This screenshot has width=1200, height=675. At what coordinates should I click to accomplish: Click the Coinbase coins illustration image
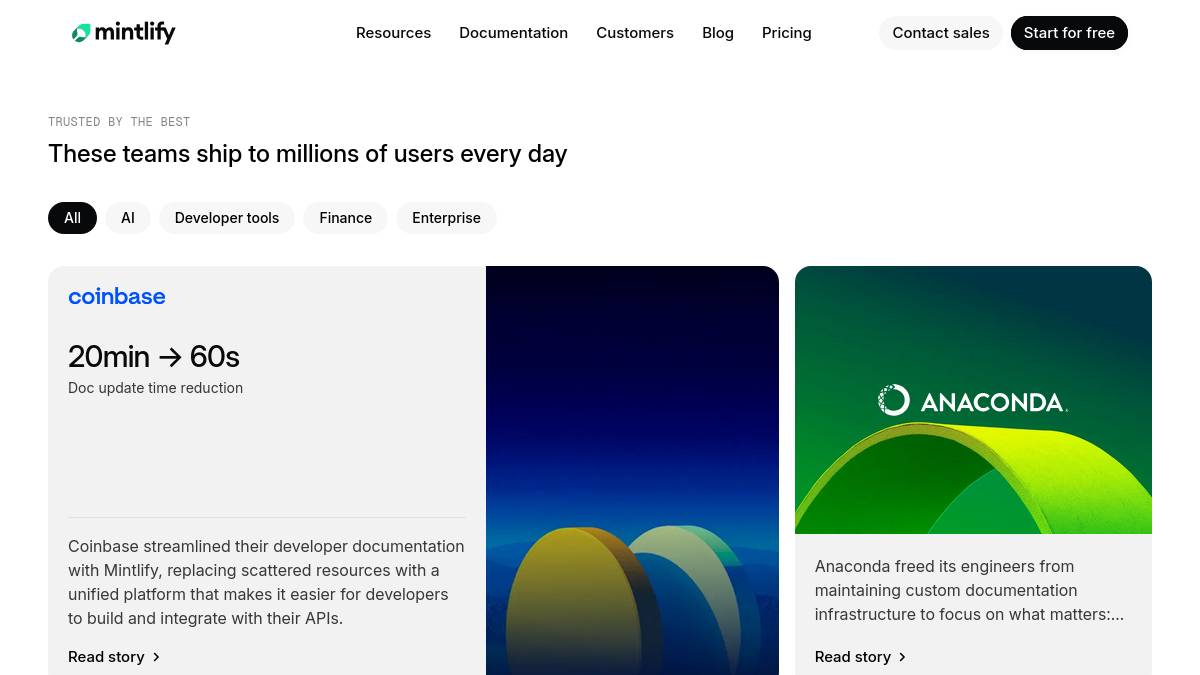click(632, 470)
